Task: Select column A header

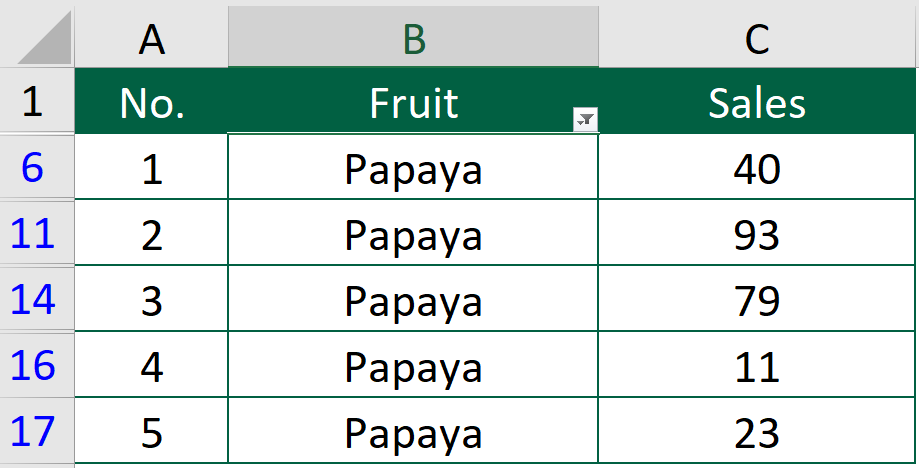Action: (x=151, y=36)
